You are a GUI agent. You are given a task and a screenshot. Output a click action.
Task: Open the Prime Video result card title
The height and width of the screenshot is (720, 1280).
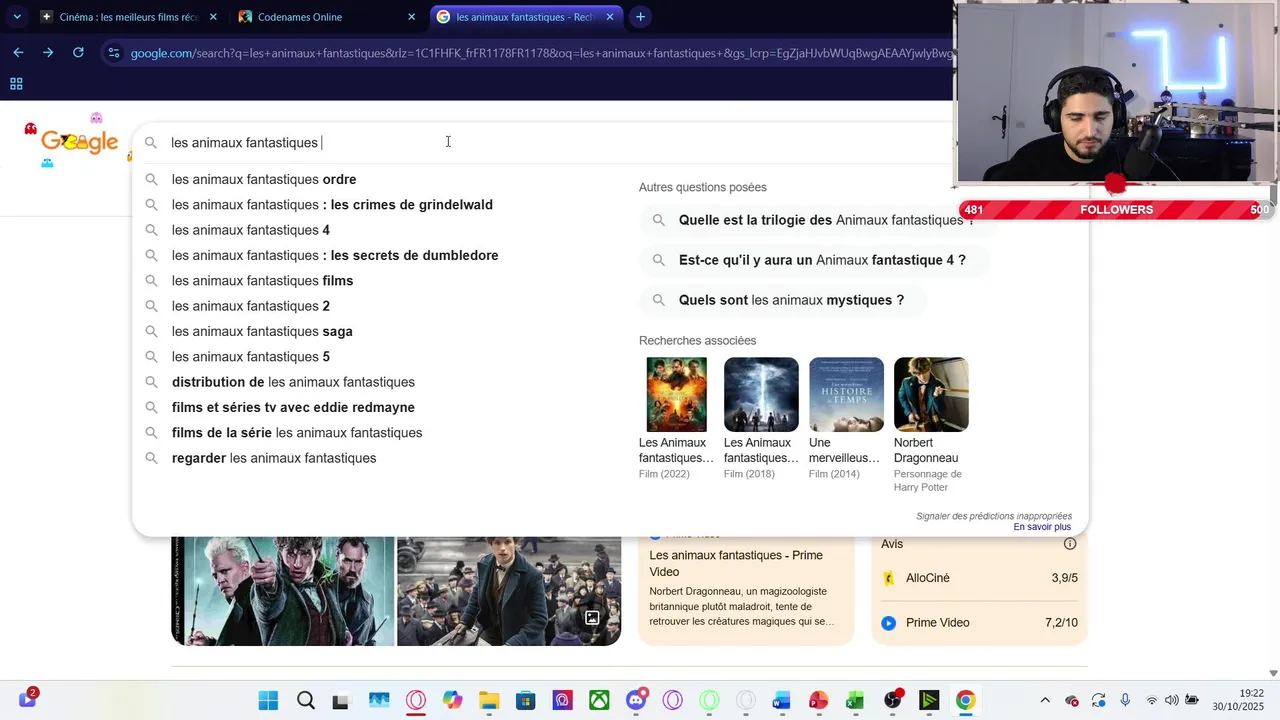click(x=736, y=563)
